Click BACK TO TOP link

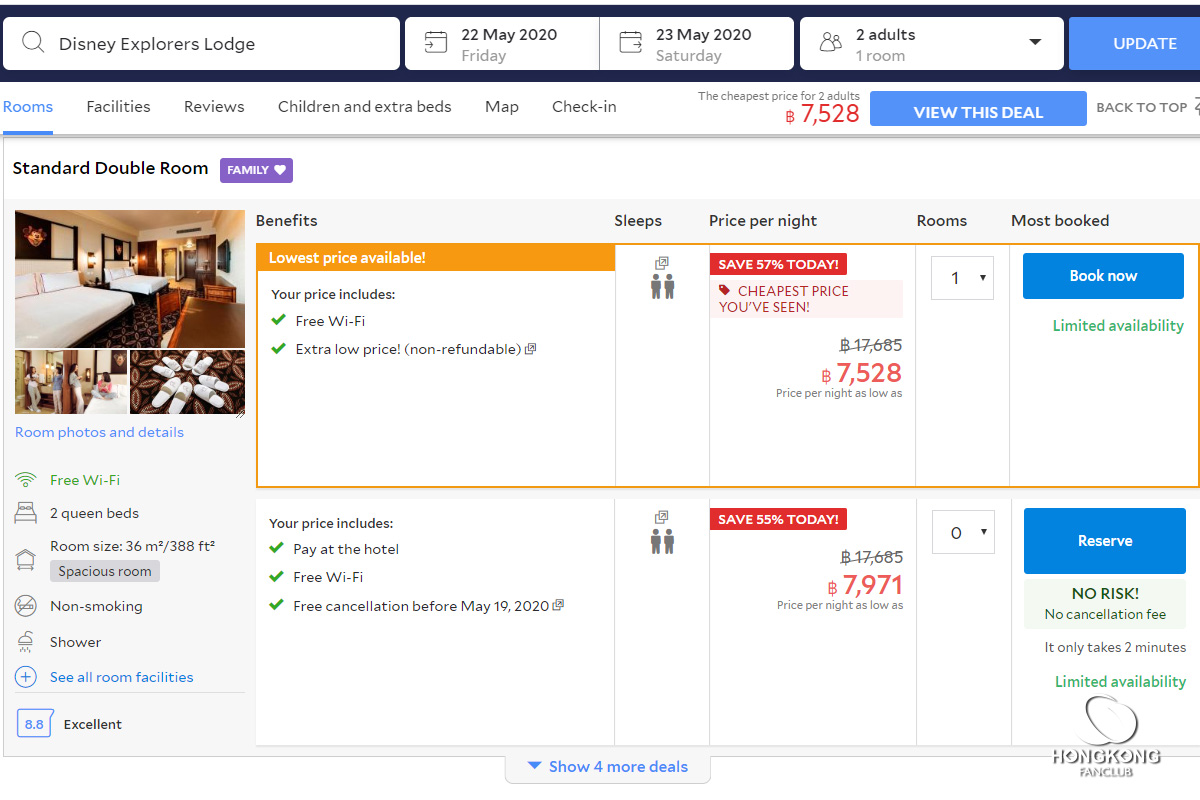[1142, 108]
